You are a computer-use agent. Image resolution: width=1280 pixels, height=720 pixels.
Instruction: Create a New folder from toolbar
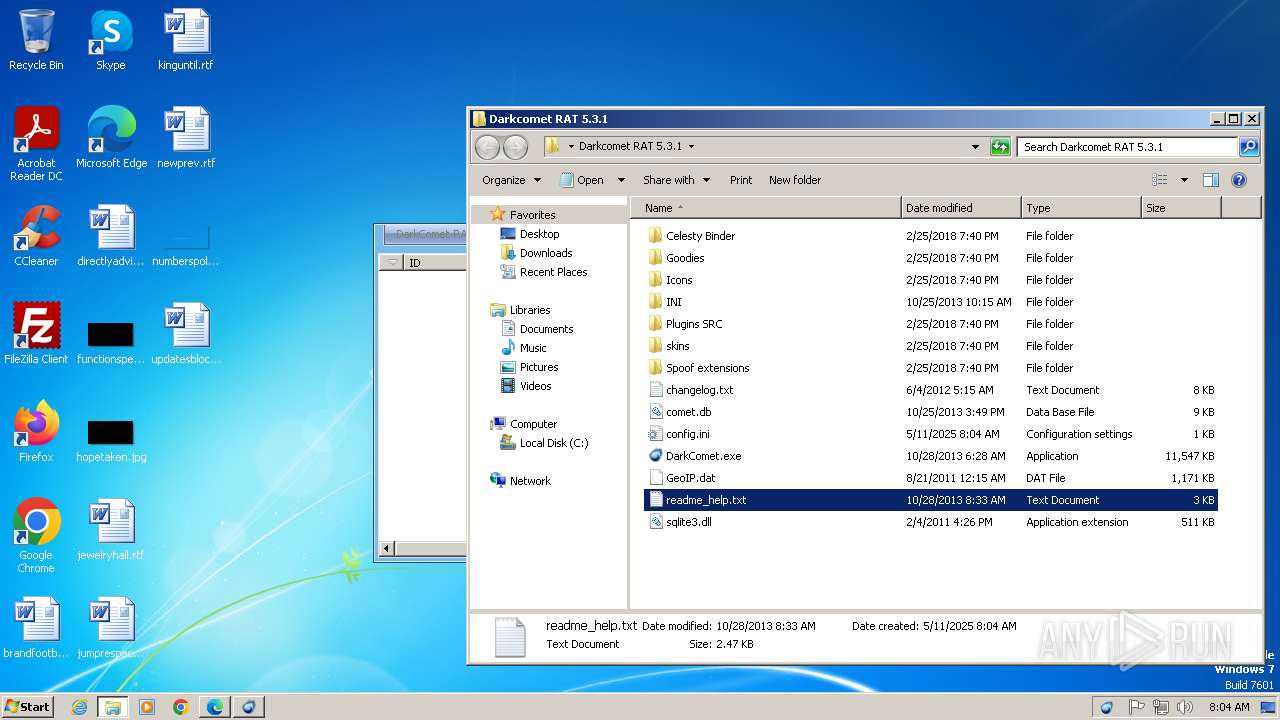pyautogui.click(x=795, y=180)
